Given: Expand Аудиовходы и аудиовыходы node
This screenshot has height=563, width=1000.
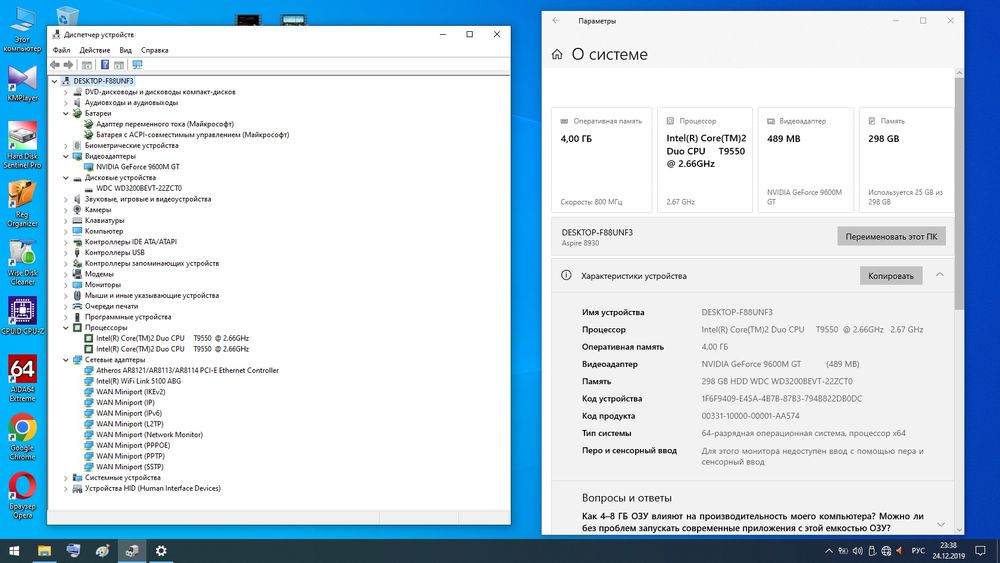Looking at the screenshot, I should pyautogui.click(x=66, y=103).
